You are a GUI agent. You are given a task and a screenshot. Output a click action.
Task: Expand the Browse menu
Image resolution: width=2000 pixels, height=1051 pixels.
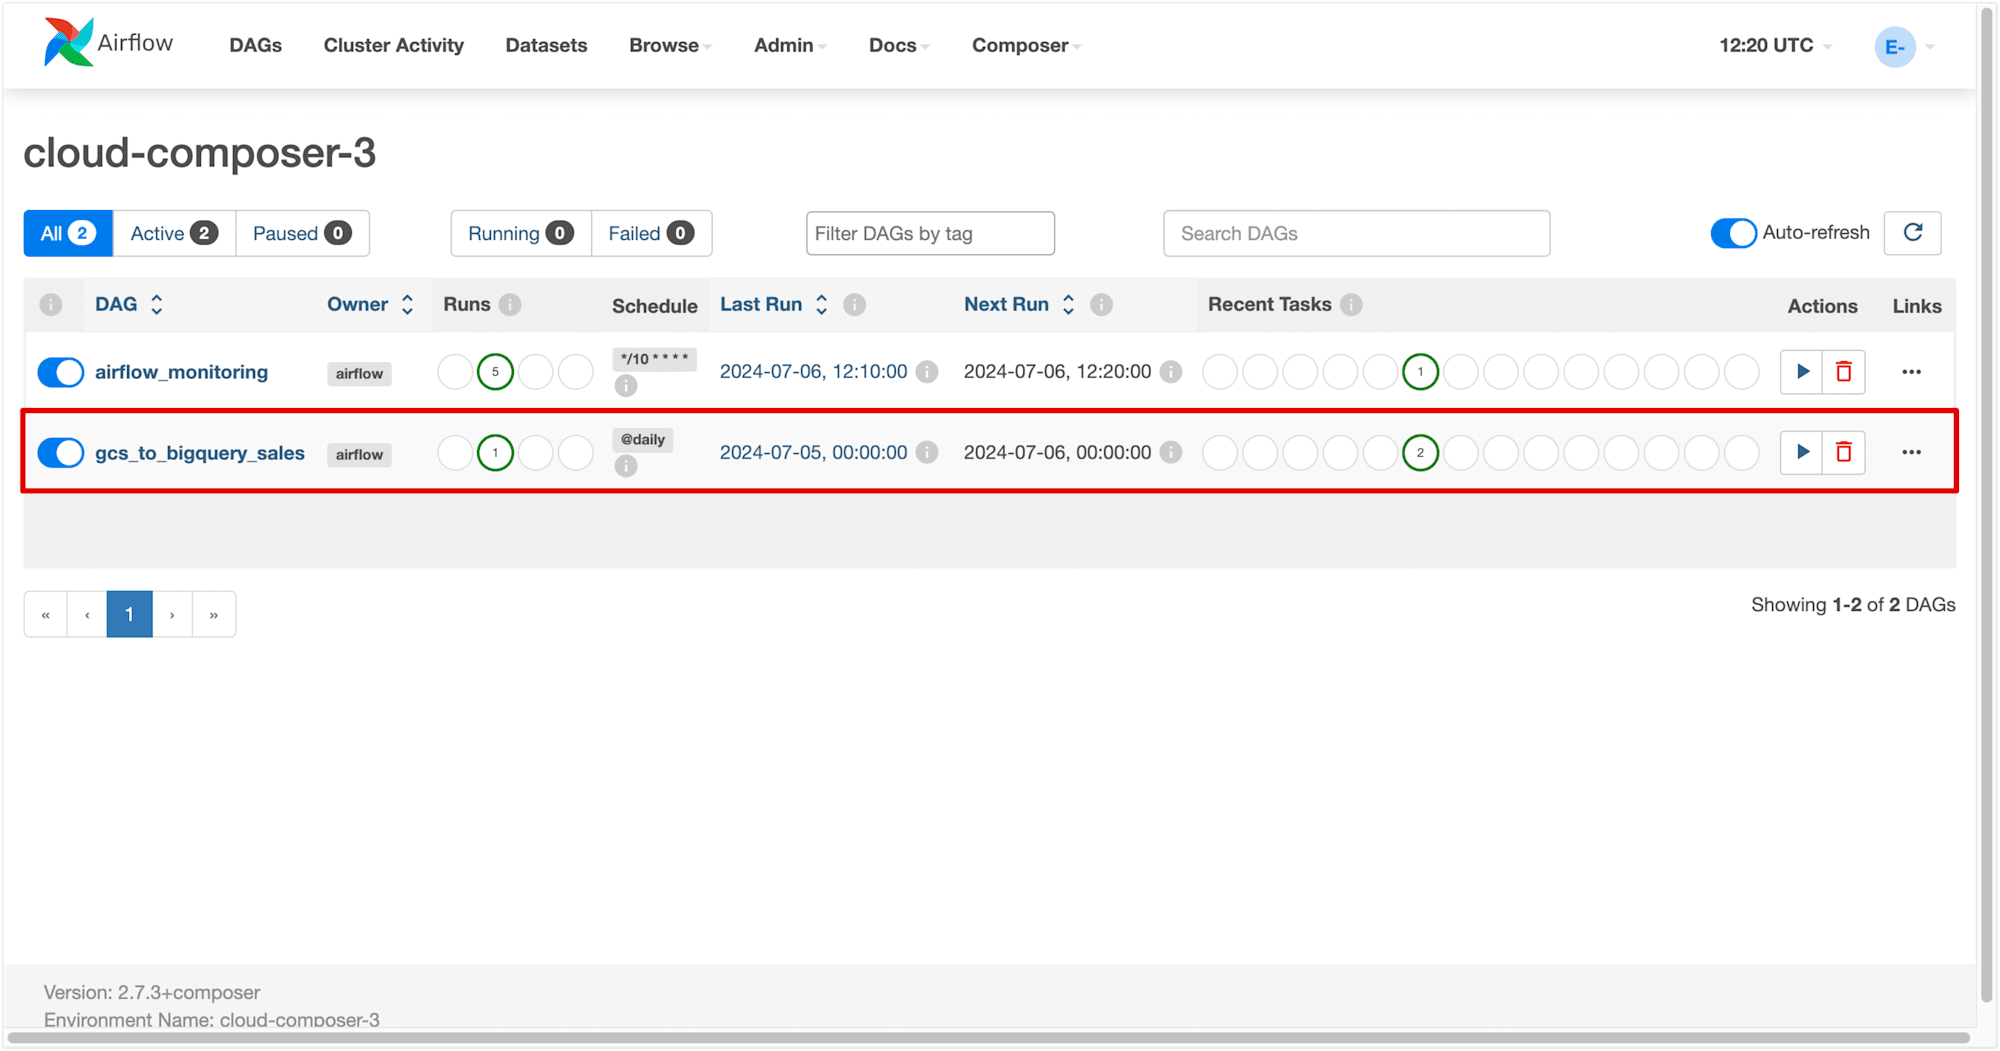pos(670,45)
